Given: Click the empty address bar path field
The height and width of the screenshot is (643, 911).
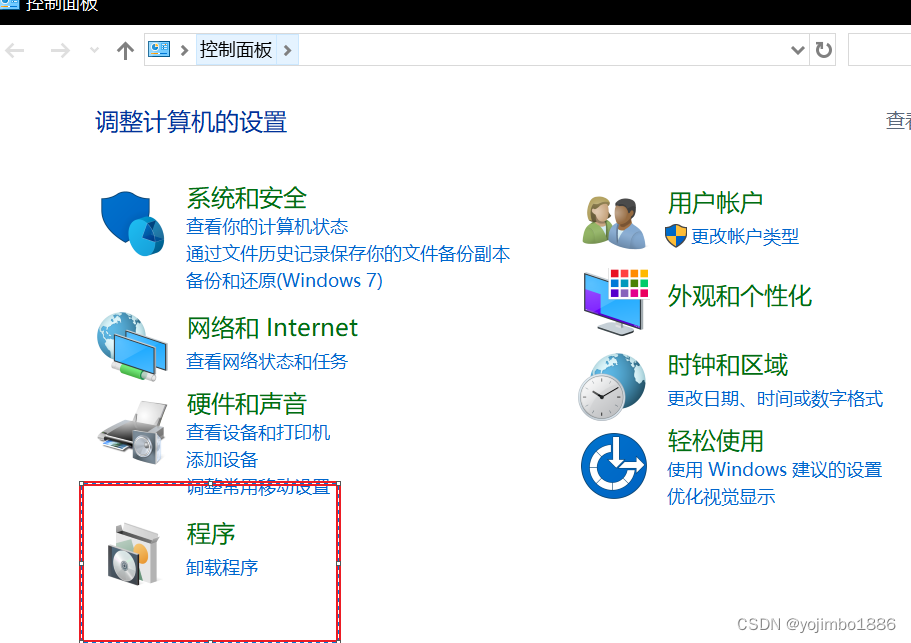Looking at the screenshot, I should click(x=543, y=50).
